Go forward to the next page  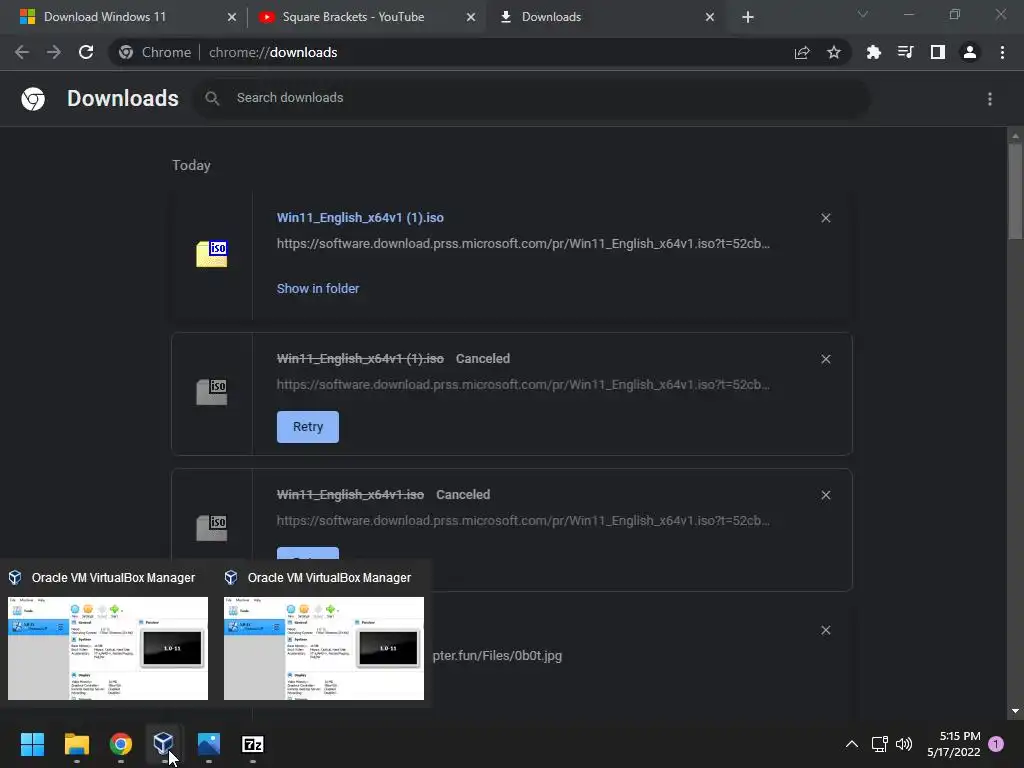coord(54,52)
